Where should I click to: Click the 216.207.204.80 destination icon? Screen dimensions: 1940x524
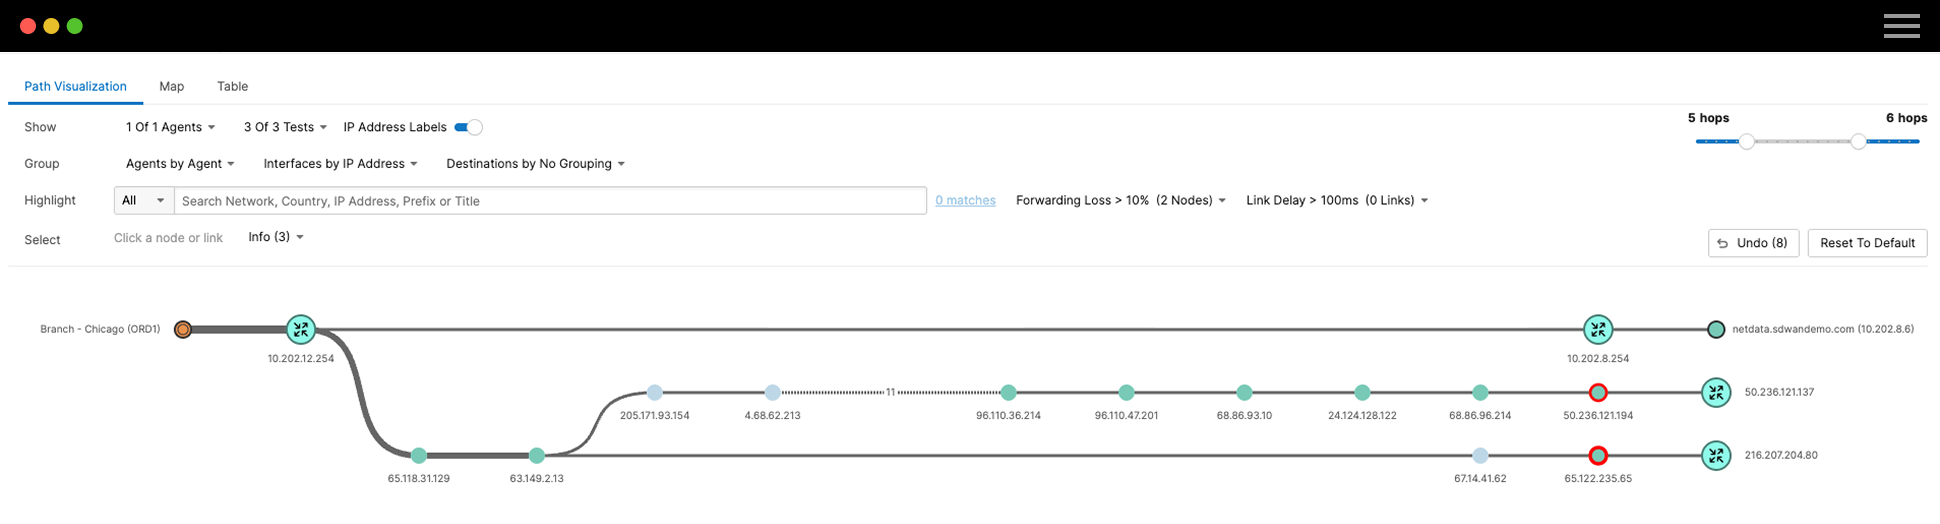click(x=1716, y=456)
